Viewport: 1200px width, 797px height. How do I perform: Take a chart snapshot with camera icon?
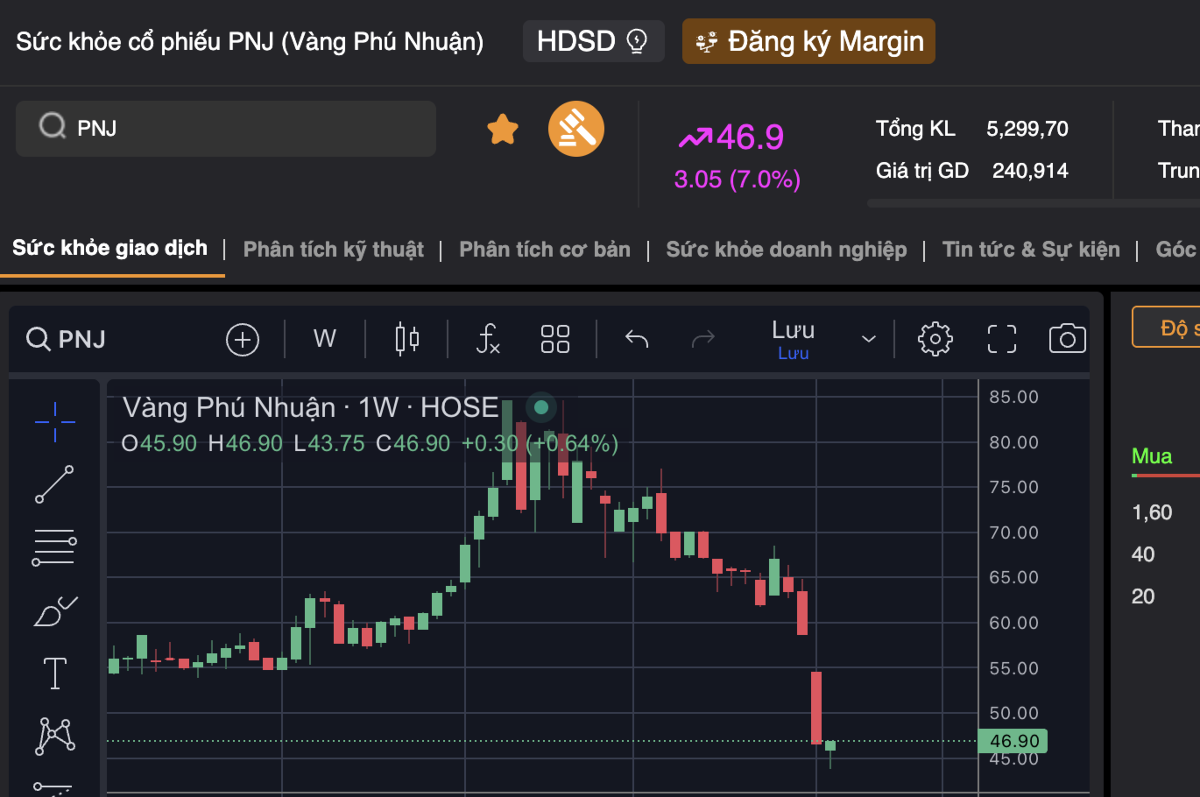[1067, 339]
